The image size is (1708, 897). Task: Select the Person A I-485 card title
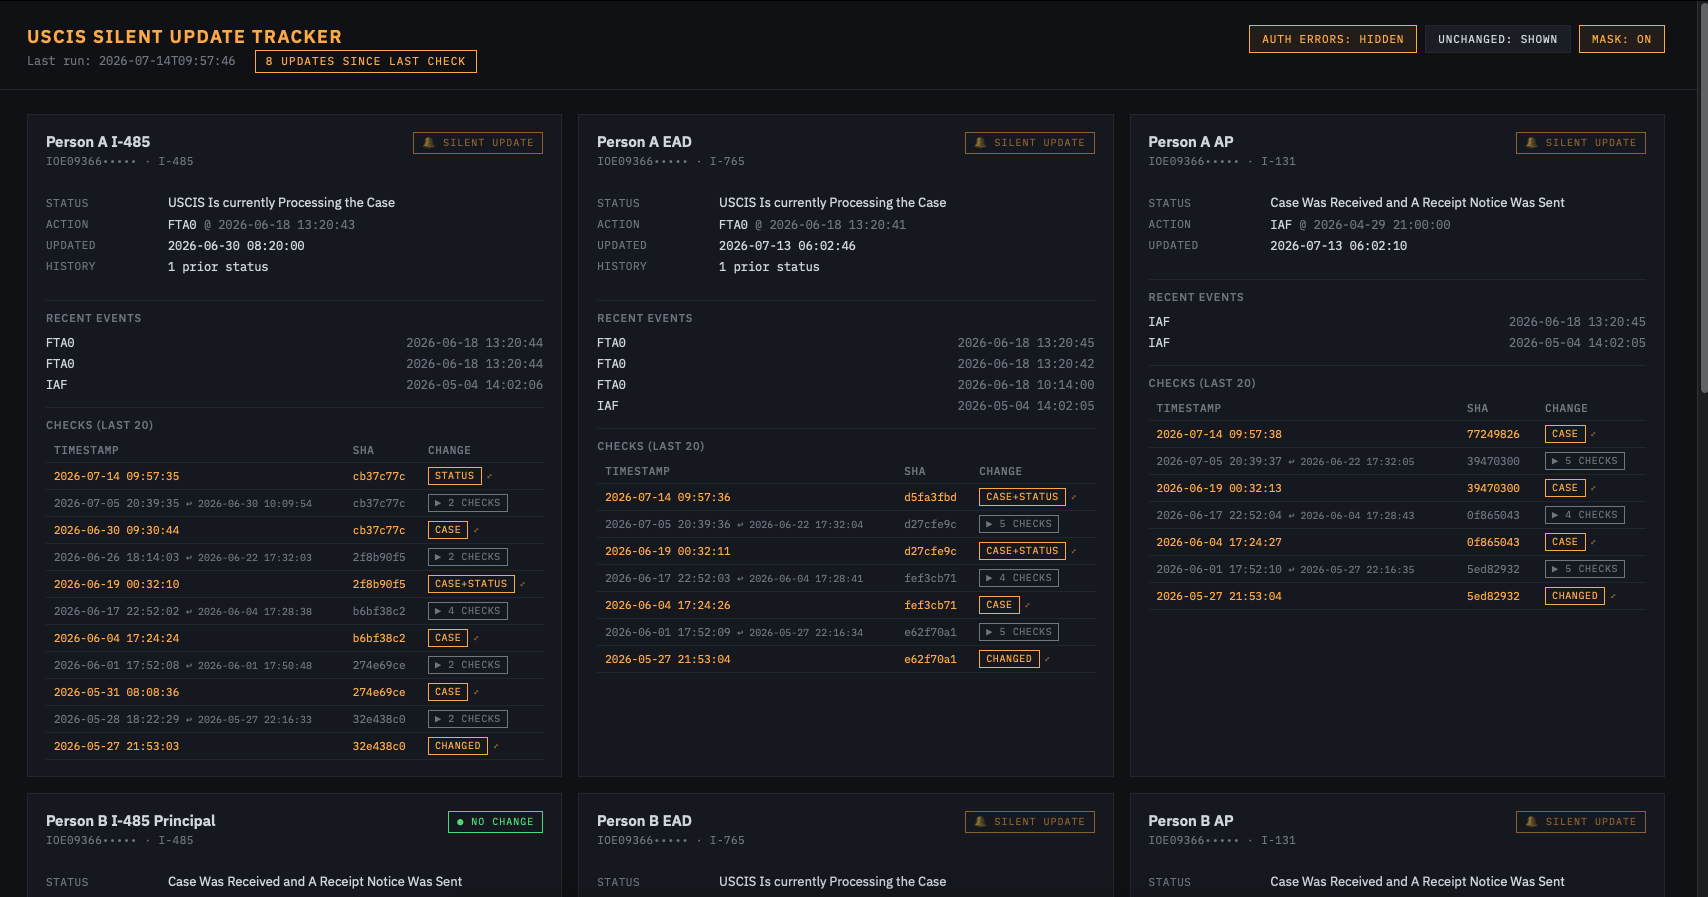pyautogui.click(x=98, y=142)
